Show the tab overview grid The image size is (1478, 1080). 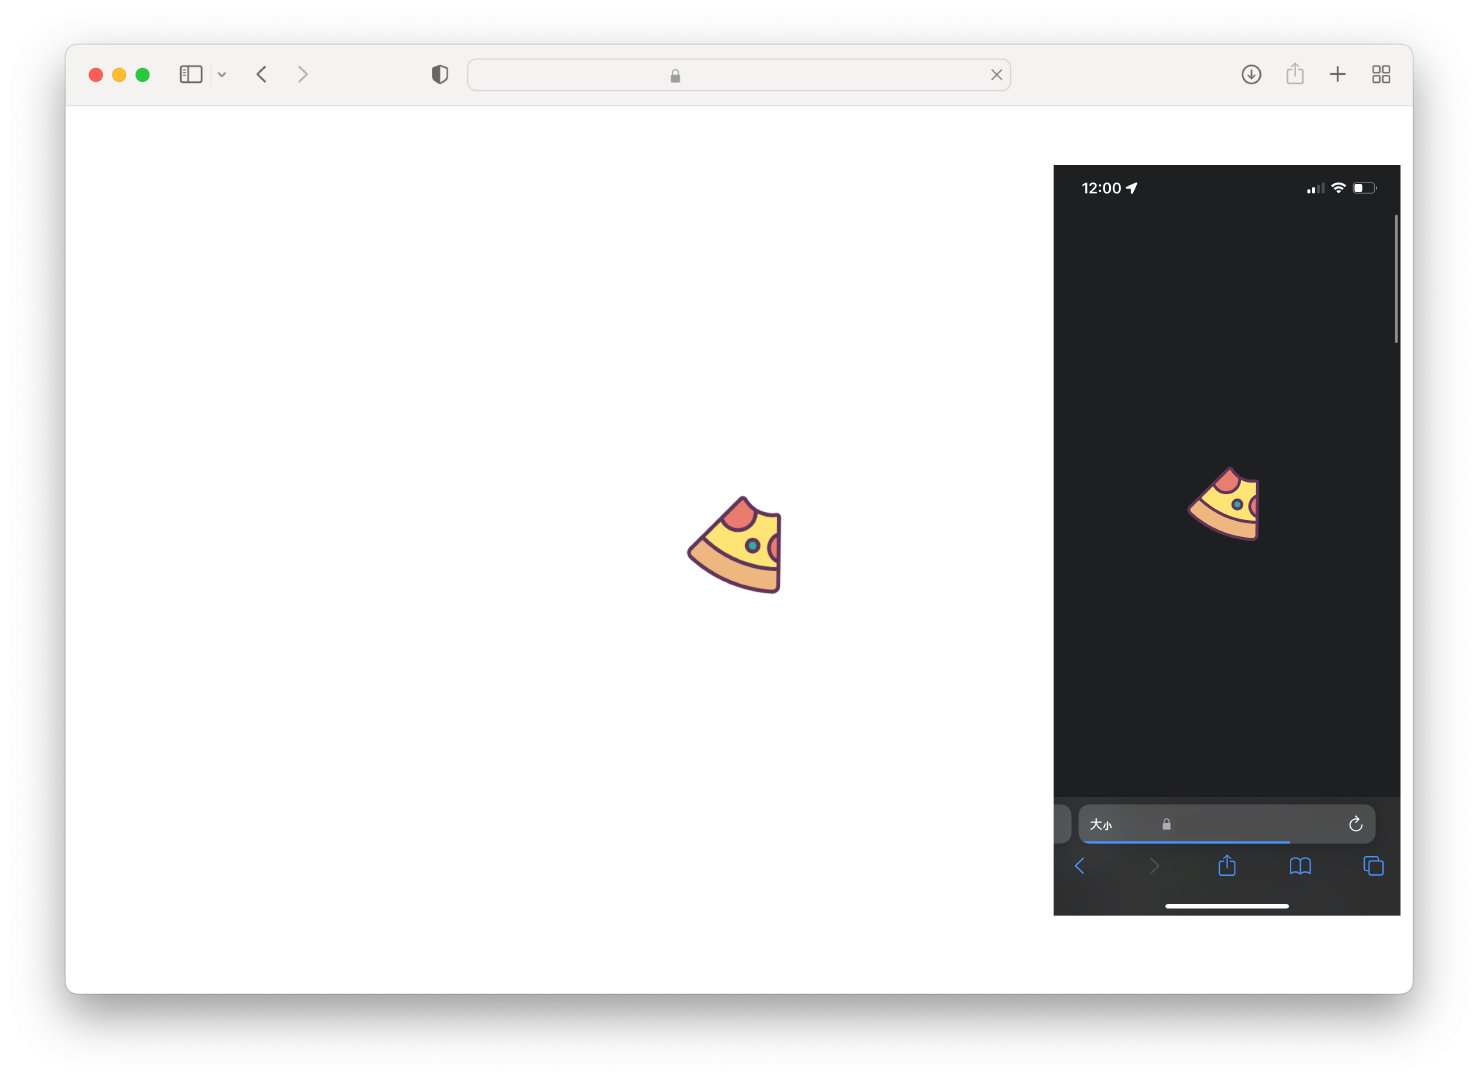coord(1381,75)
